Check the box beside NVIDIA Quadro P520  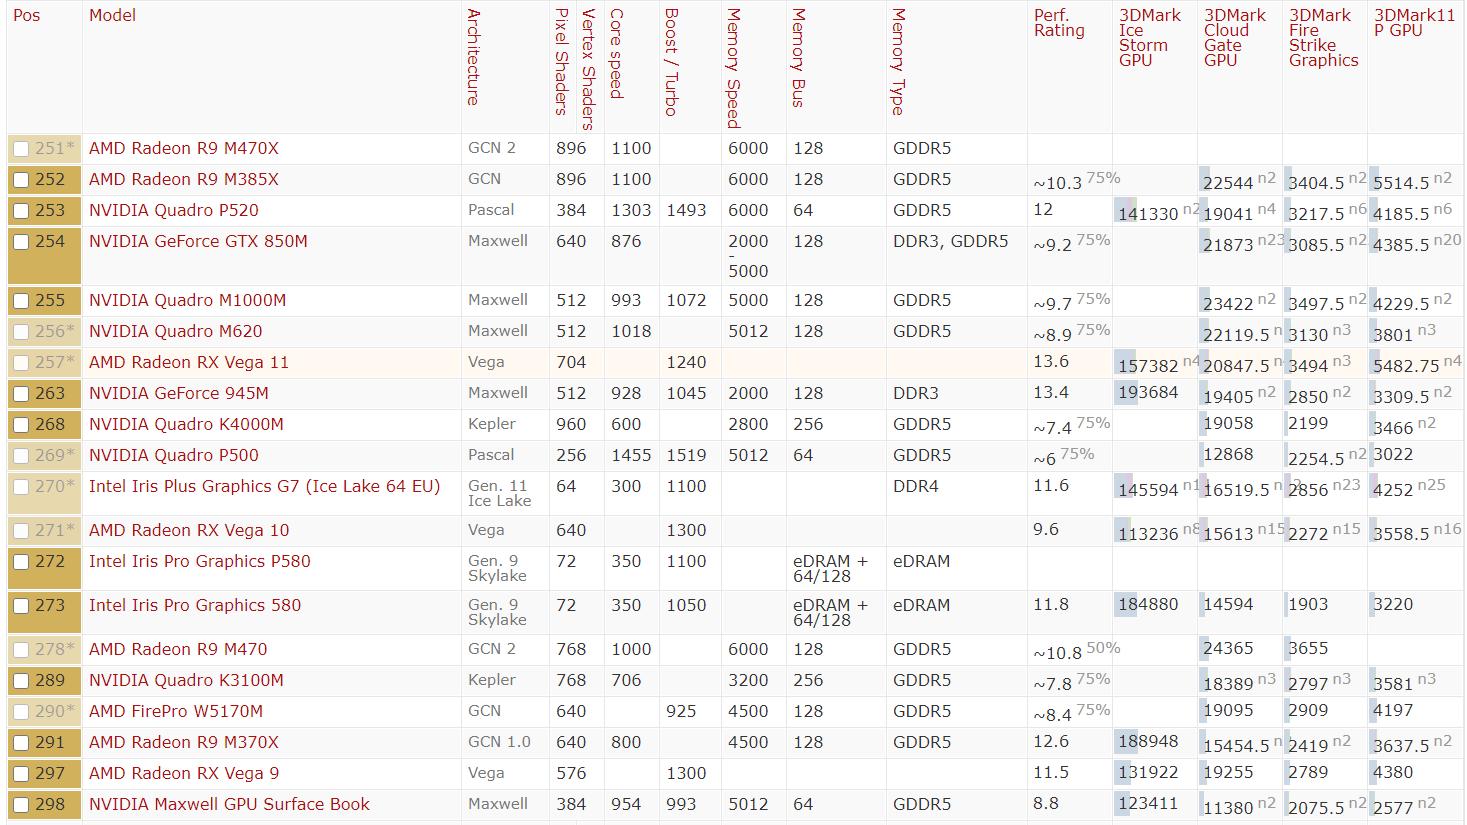pos(21,211)
